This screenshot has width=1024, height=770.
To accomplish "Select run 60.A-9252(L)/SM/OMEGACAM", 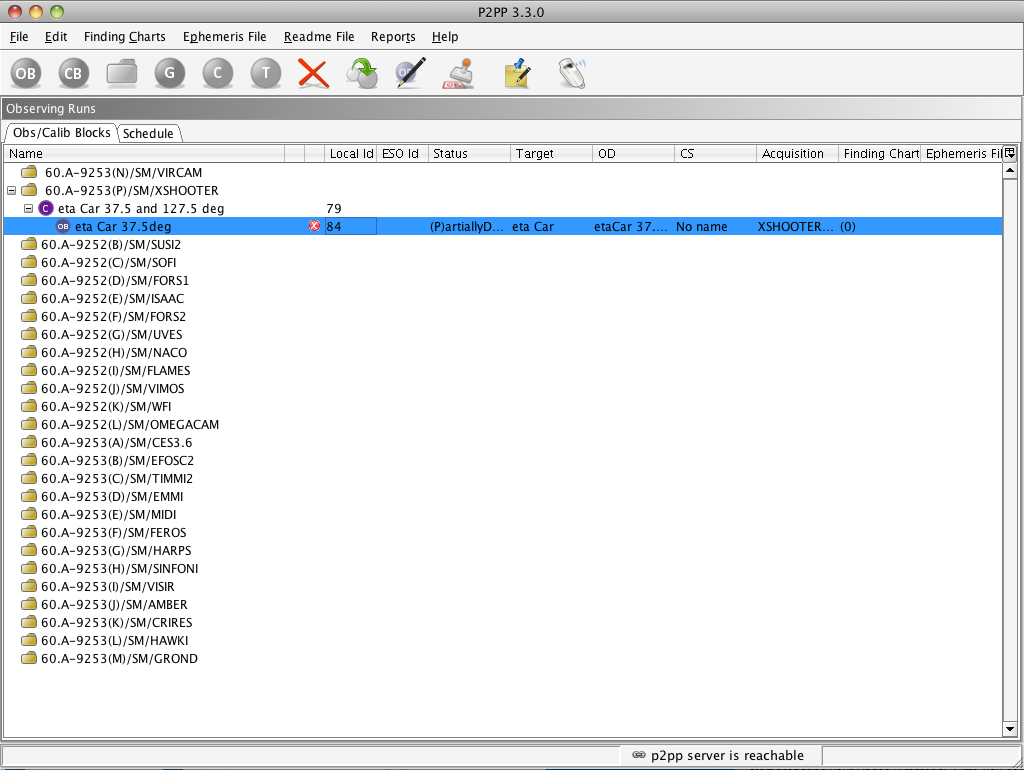I will [130, 425].
